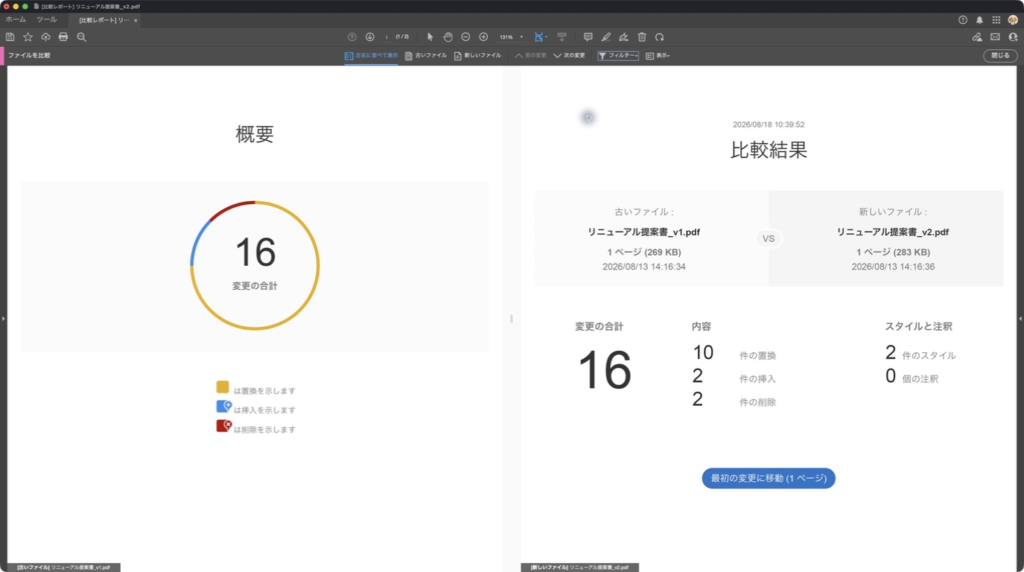
Task: Click 最初の変更に移動 (1 ページ) button
Action: pyautogui.click(x=769, y=478)
